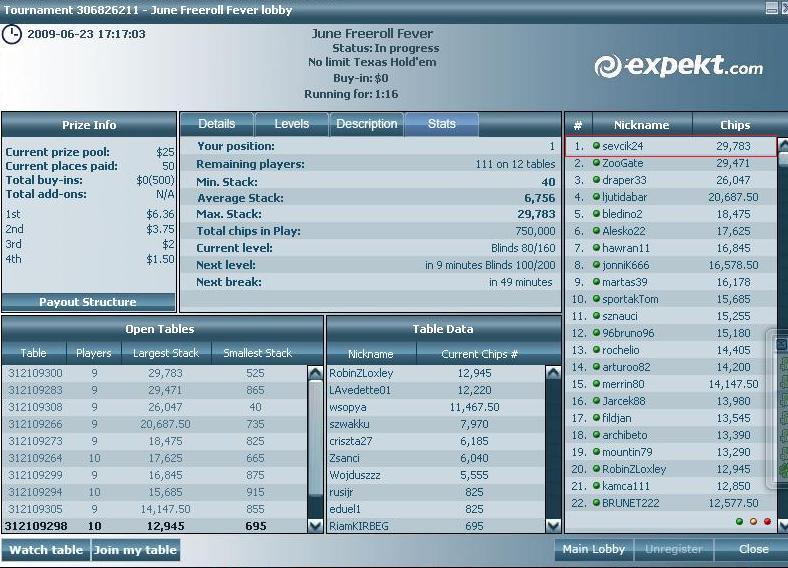Open the Payout Structure
Screen dimensions: 788x568
pos(88,302)
